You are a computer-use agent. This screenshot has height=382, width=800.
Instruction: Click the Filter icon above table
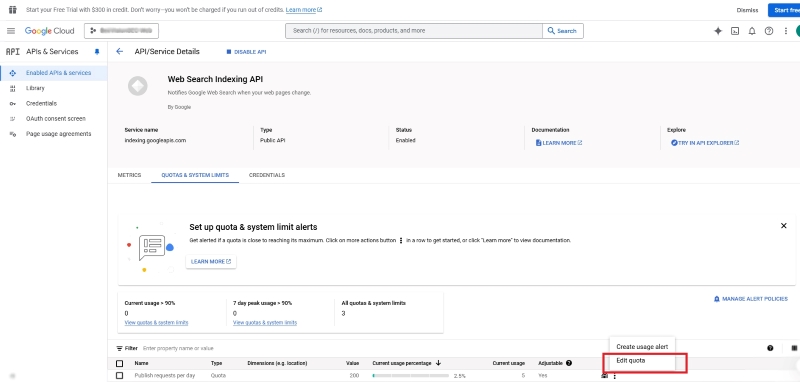point(119,348)
